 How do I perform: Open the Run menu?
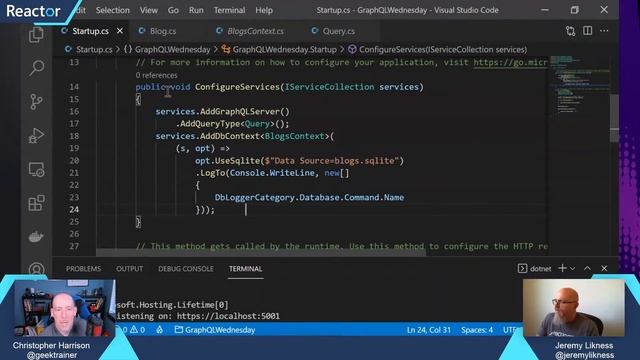coord(196,10)
